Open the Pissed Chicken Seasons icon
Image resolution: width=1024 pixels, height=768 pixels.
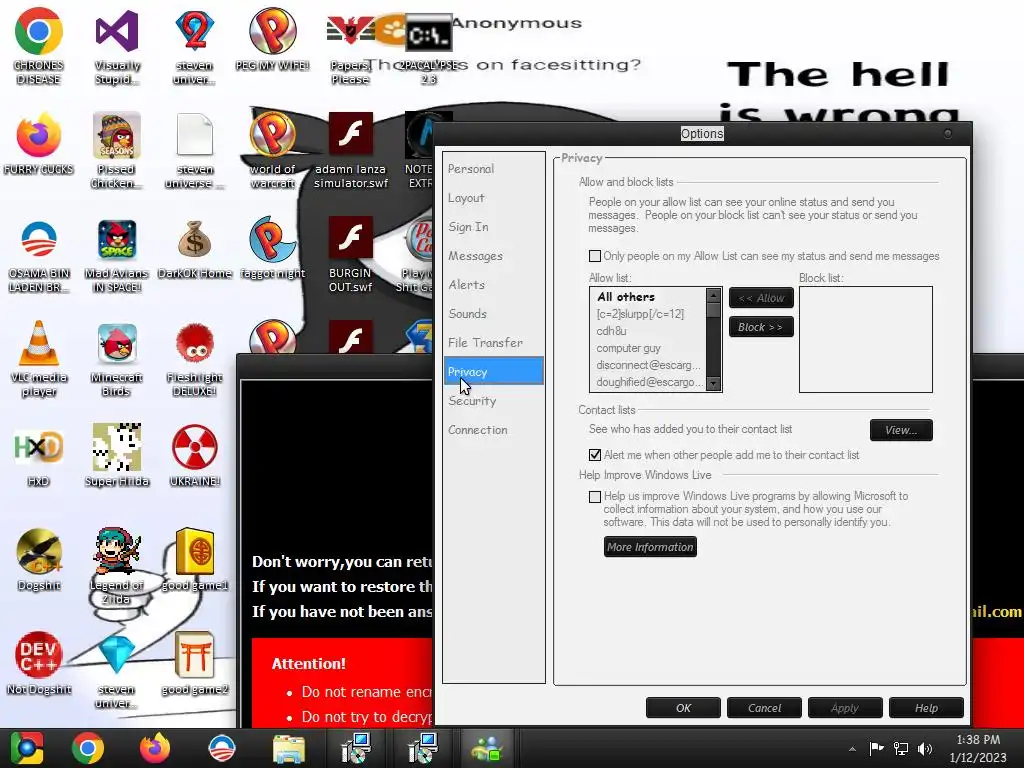[117, 150]
